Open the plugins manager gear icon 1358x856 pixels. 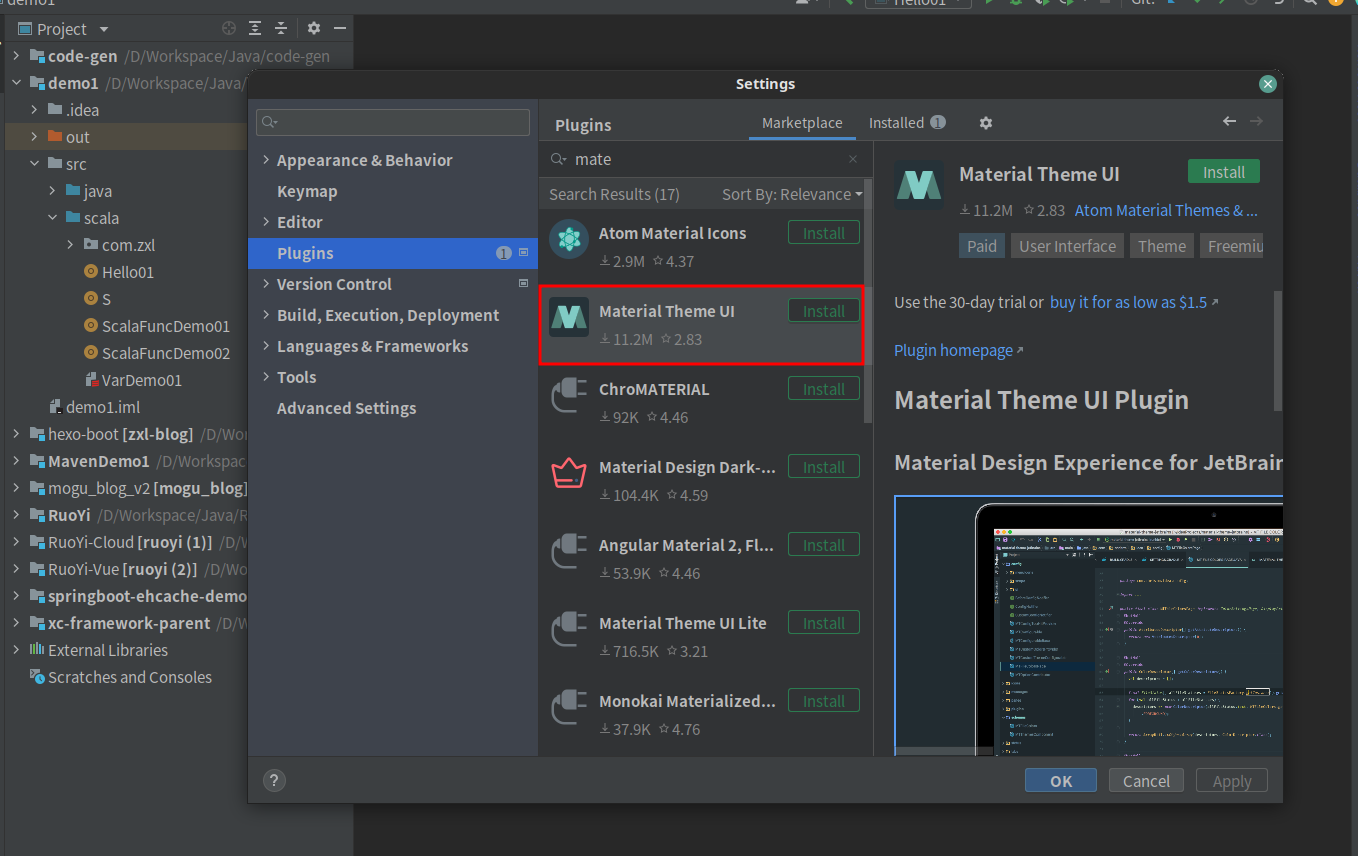point(986,122)
